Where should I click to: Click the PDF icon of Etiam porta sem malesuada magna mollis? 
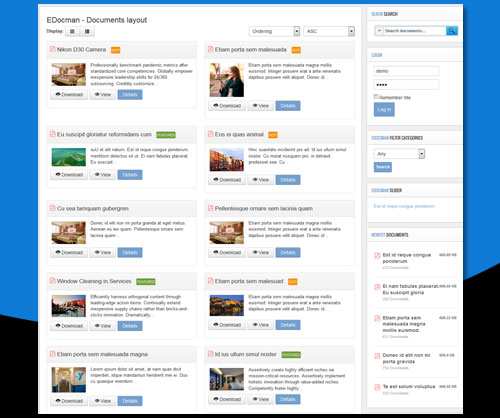pos(377,318)
